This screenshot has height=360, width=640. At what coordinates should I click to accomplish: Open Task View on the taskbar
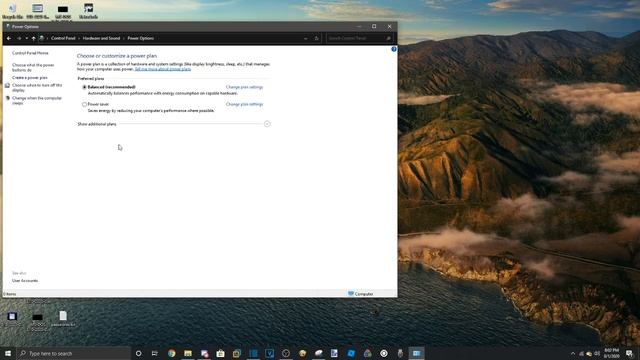tap(155, 353)
